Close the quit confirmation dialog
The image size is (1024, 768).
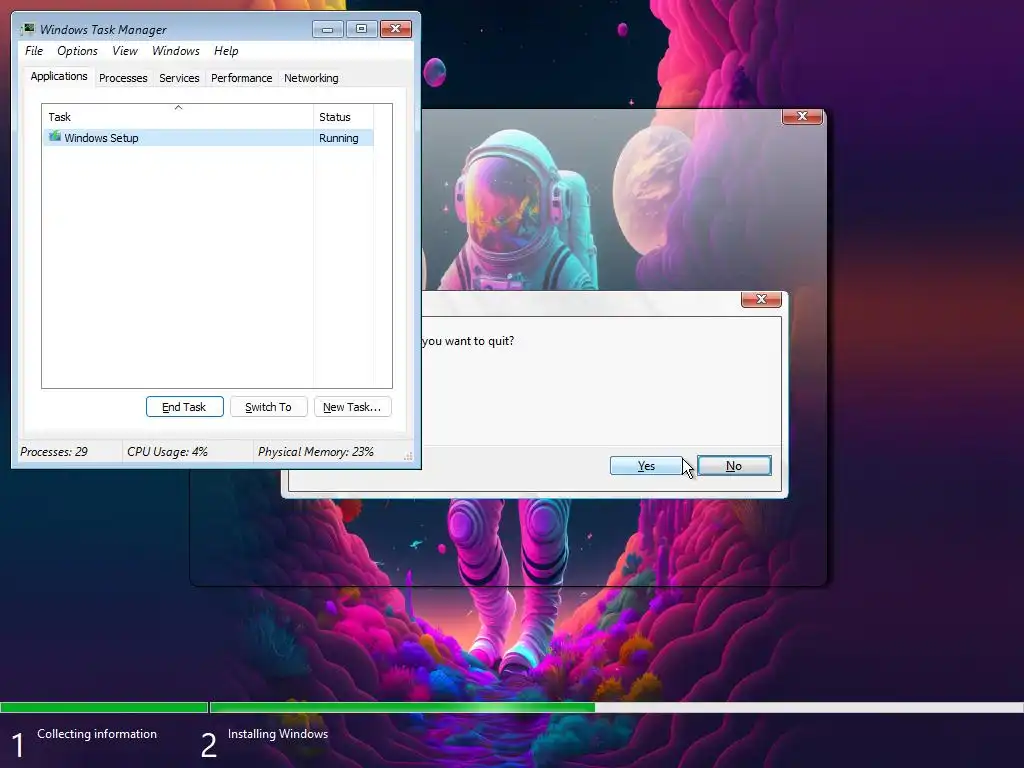point(761,299)
